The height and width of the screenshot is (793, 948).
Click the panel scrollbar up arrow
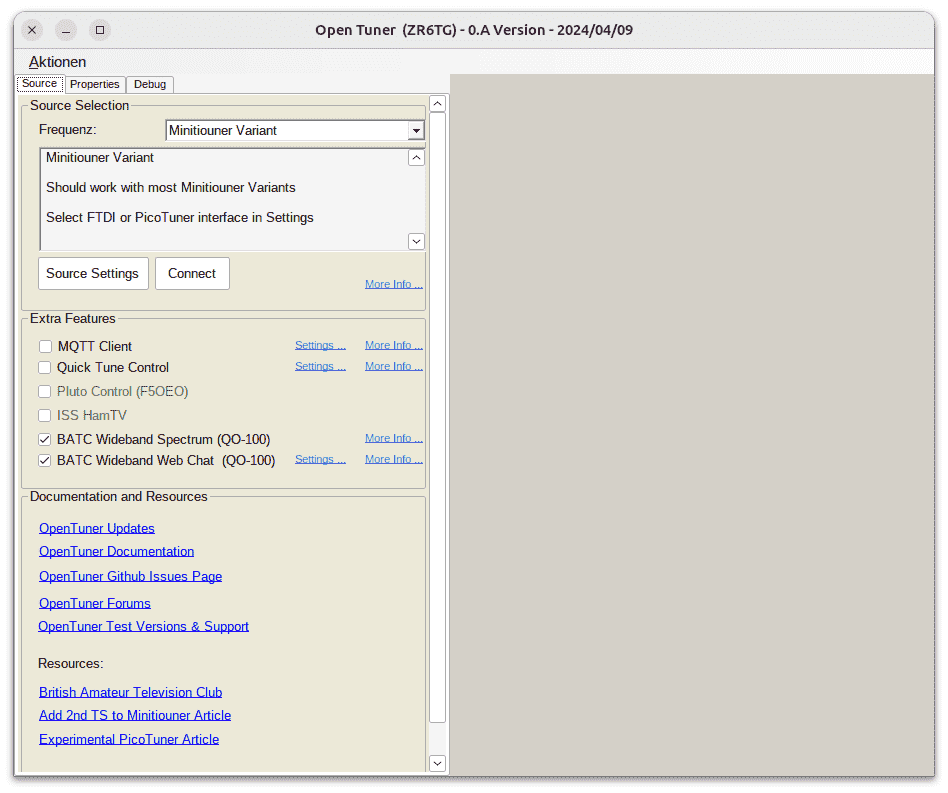(x=437, y=104)
